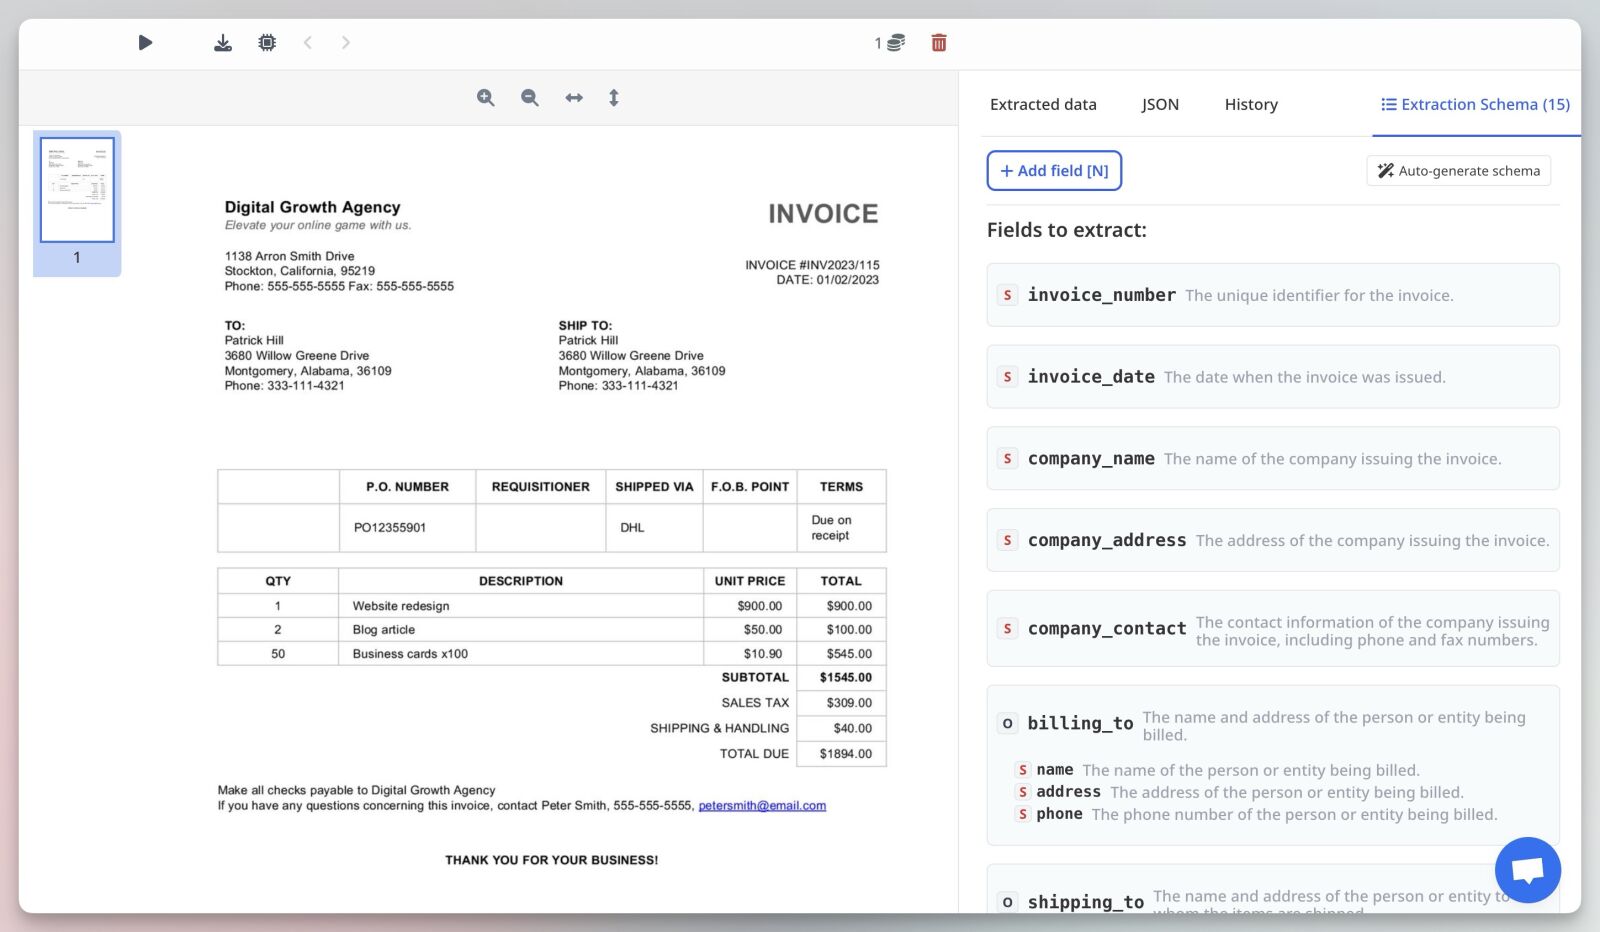Click the download icon in the toolbar
The image size is (1600, 932).
(x=223, y=42)
